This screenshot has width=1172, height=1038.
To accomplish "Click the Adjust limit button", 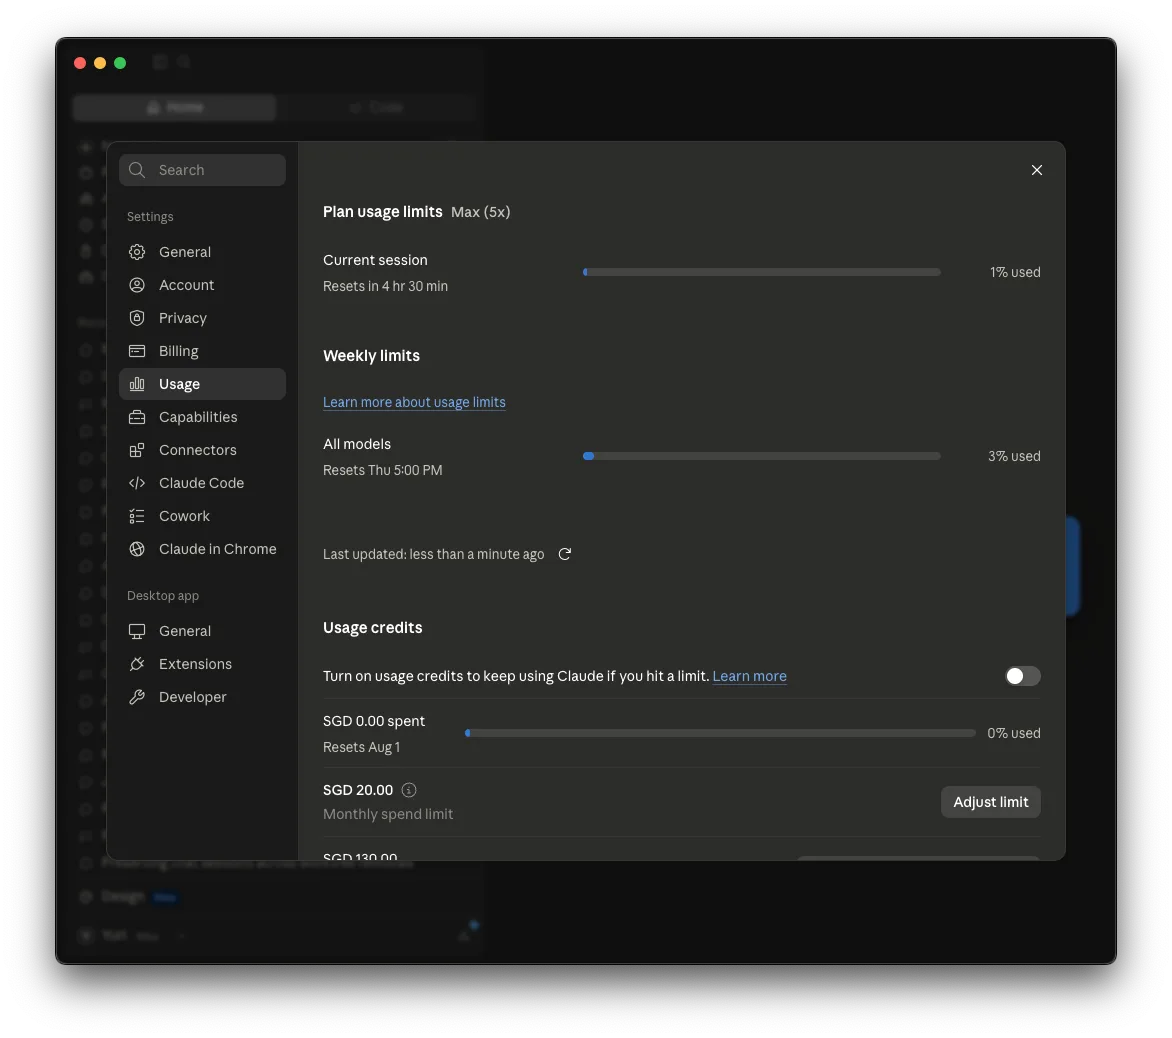I will pos(990,802).
